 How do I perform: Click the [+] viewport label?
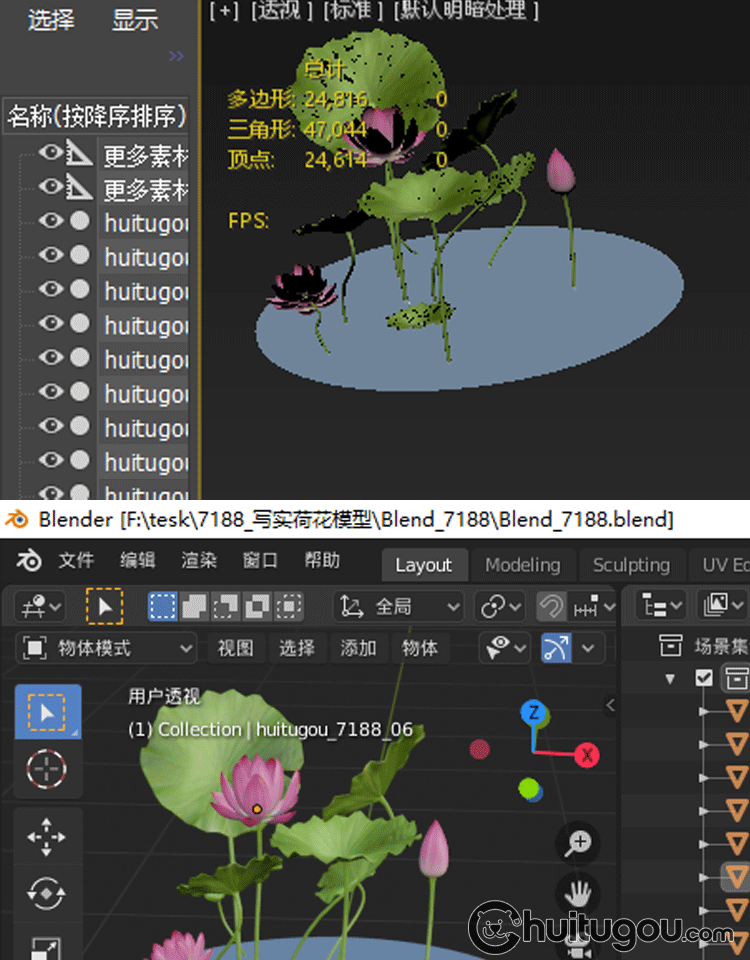tap(224, 9)
